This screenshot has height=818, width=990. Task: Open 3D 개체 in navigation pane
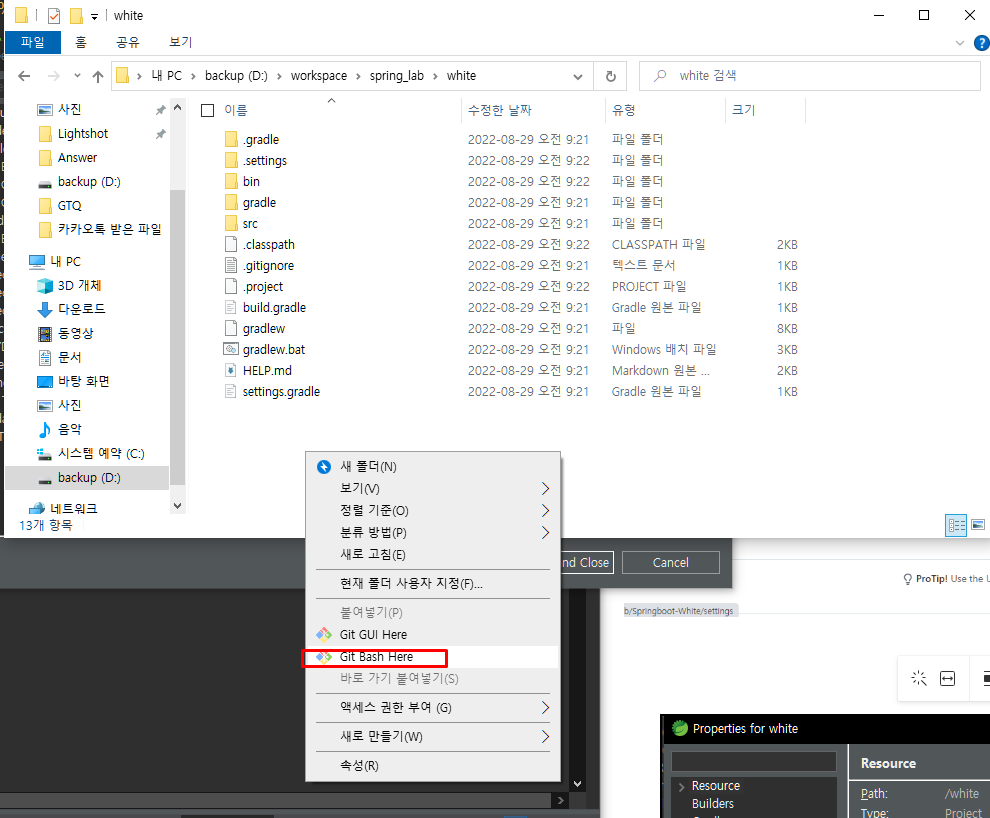(x=79, y=286)
